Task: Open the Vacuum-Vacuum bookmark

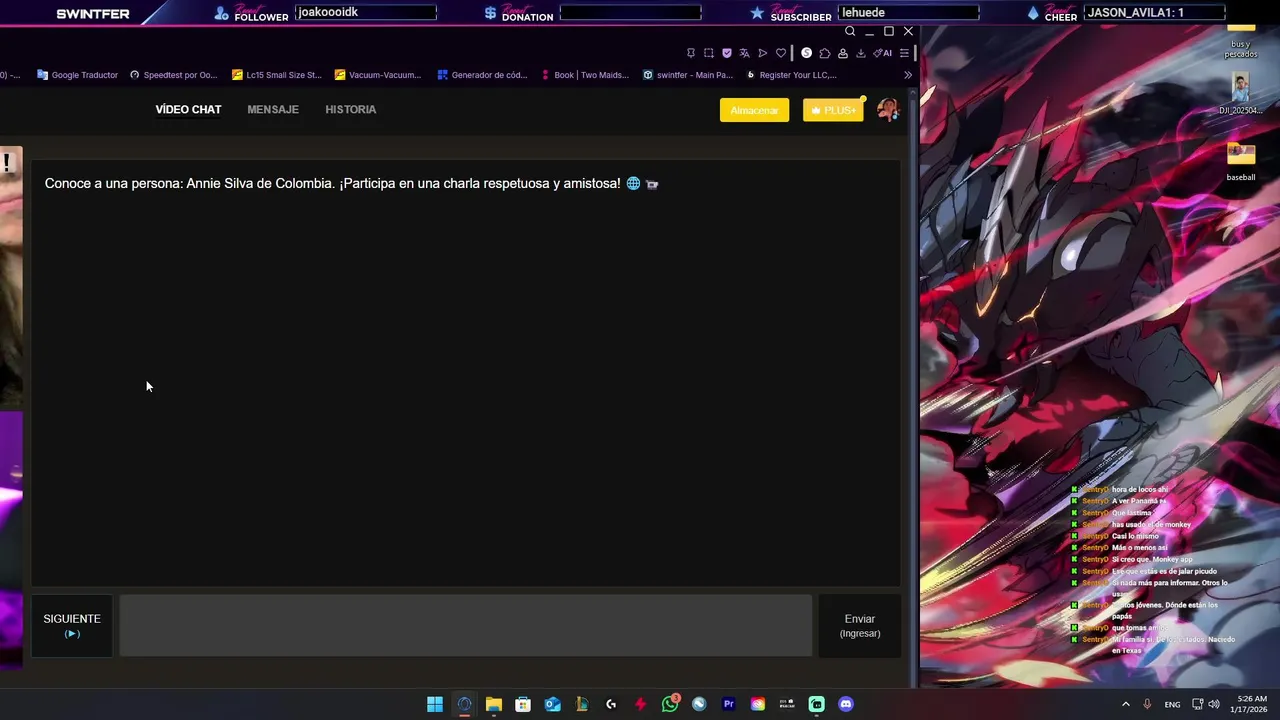Action: (x=378, y=75)
